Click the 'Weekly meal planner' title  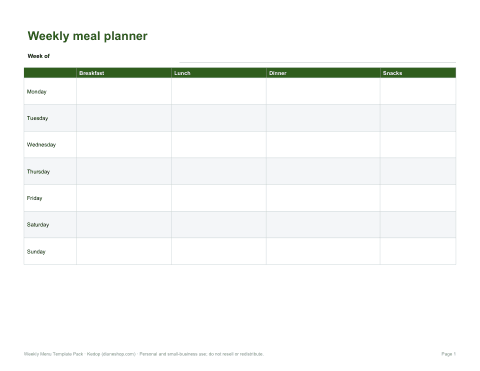[87, 36]
